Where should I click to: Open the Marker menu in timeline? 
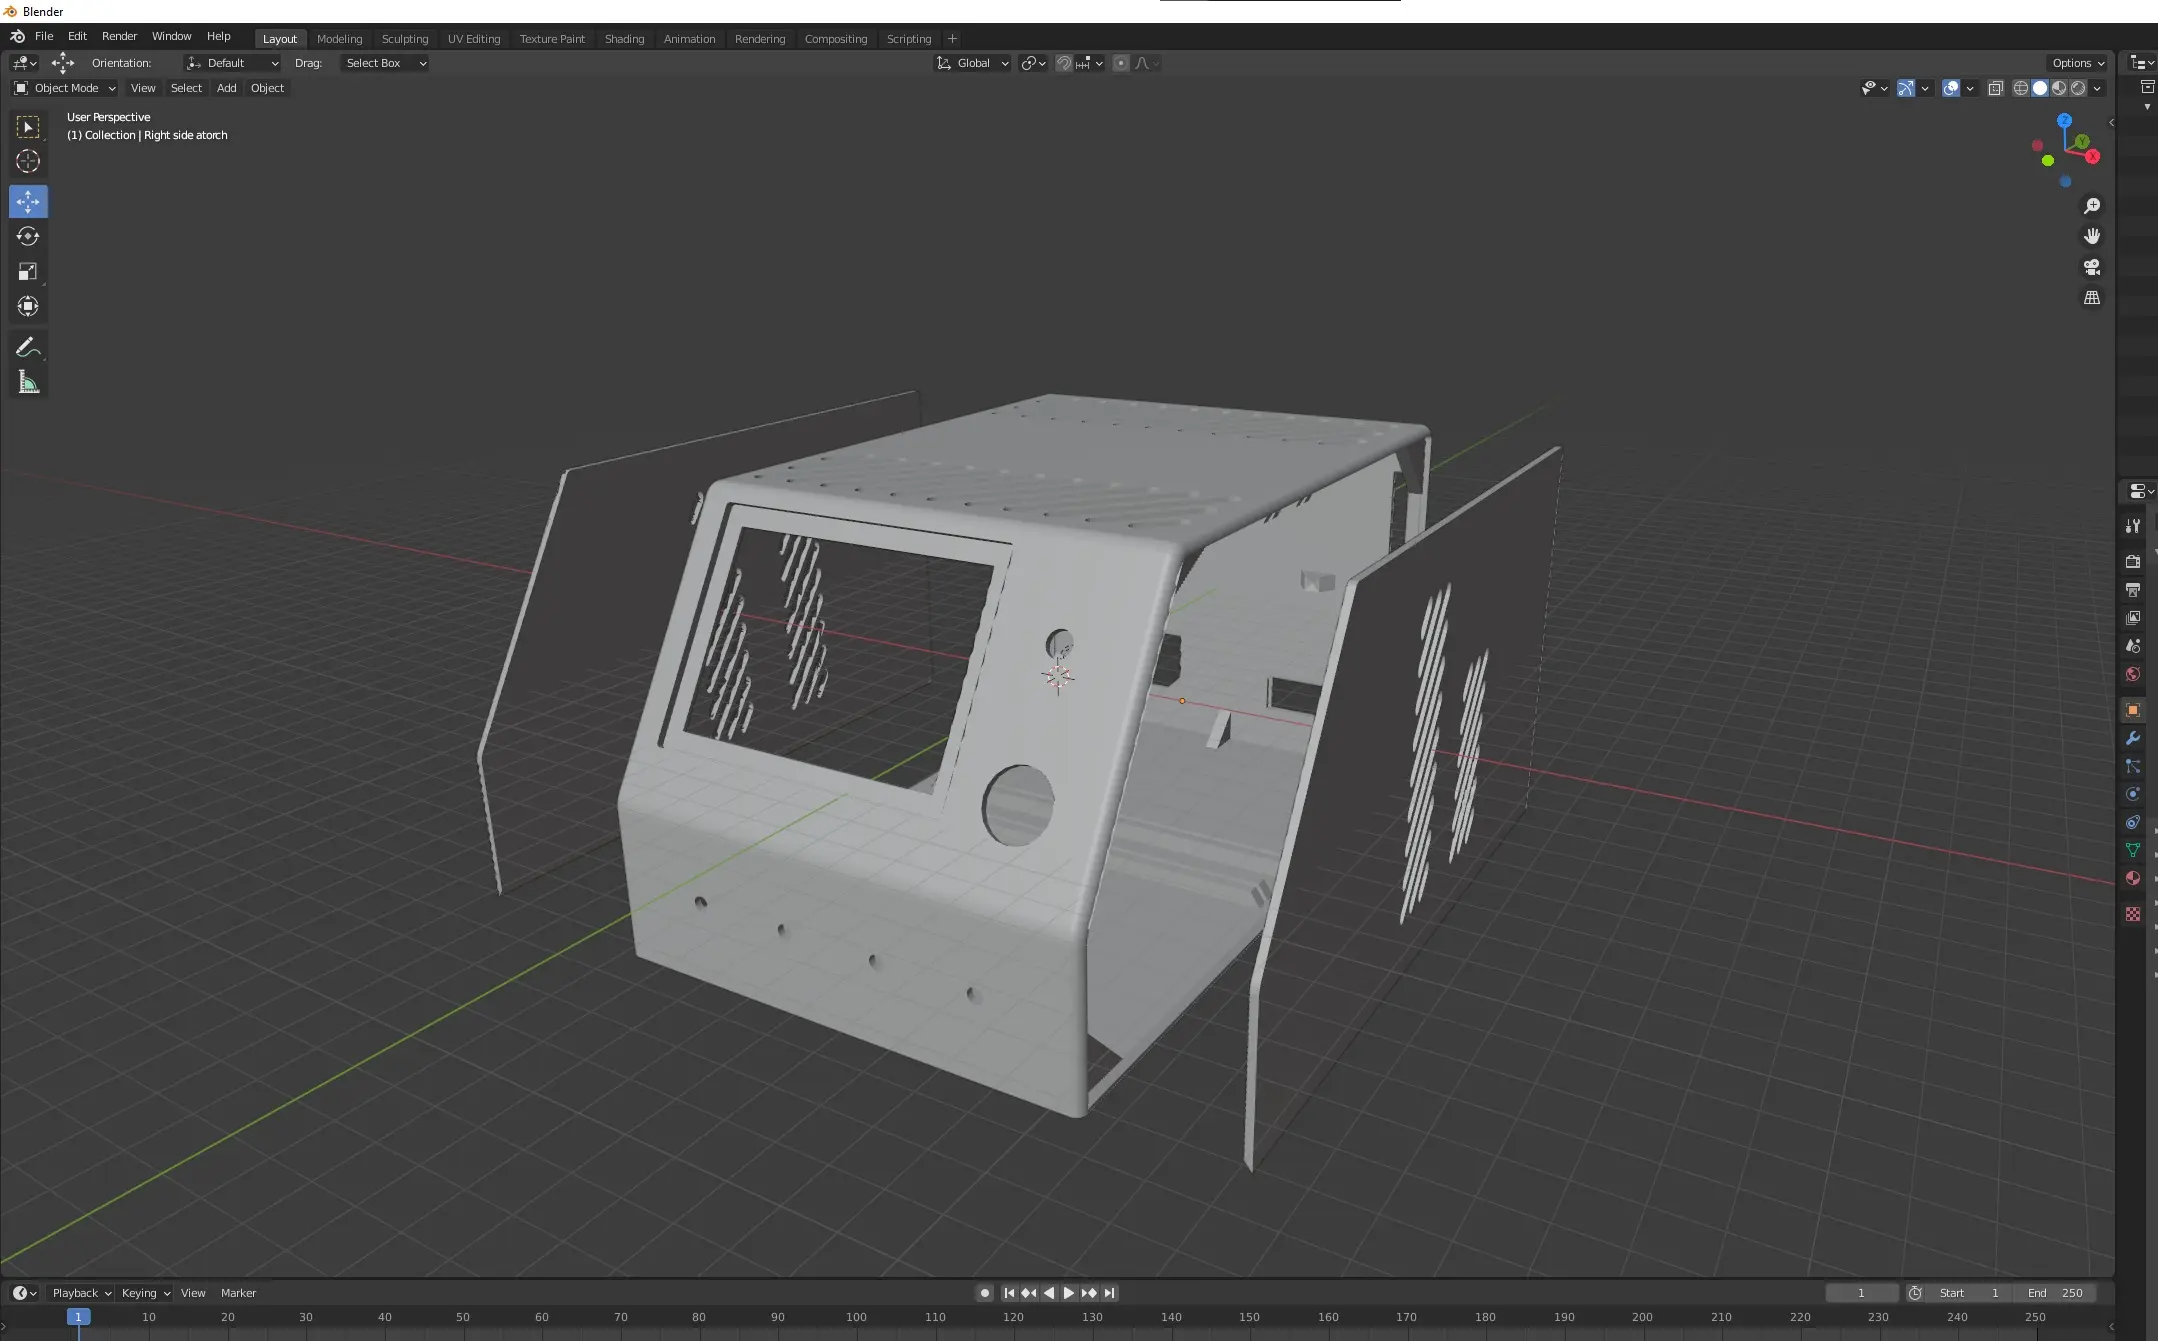(238, 1293)
